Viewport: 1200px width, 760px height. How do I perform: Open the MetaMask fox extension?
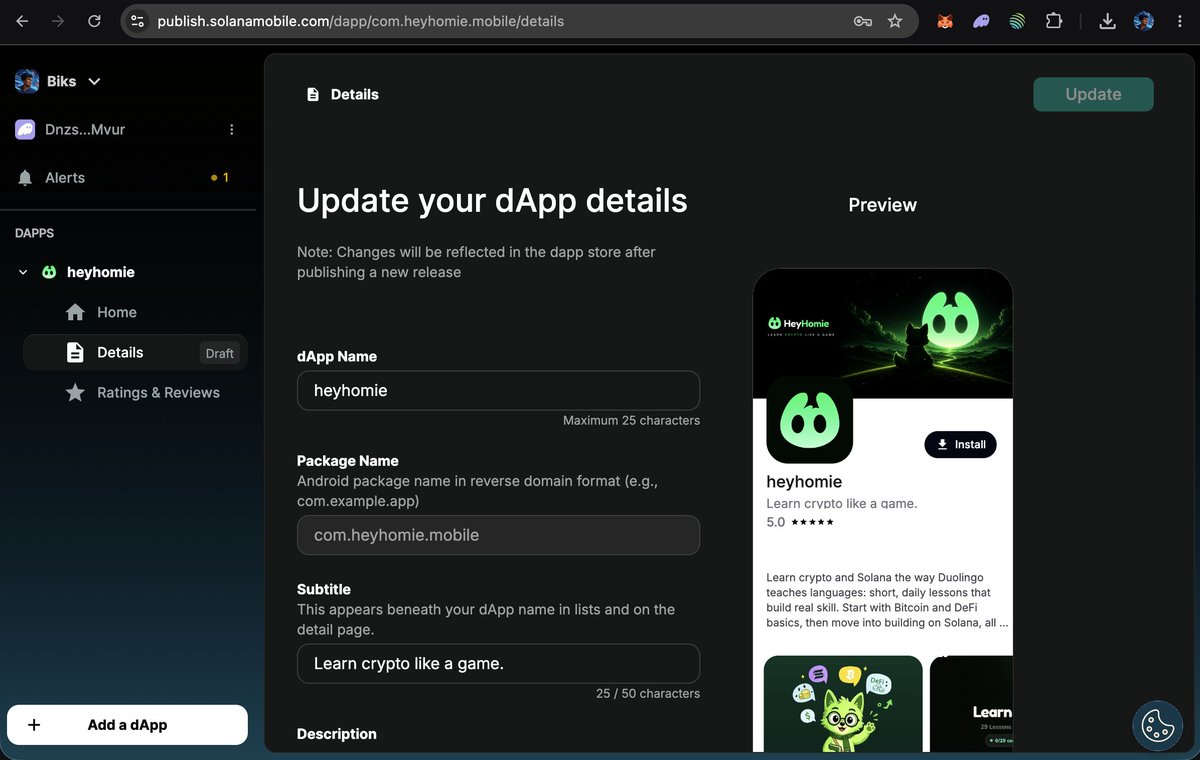pyautogui.click(x=945, y=20)
